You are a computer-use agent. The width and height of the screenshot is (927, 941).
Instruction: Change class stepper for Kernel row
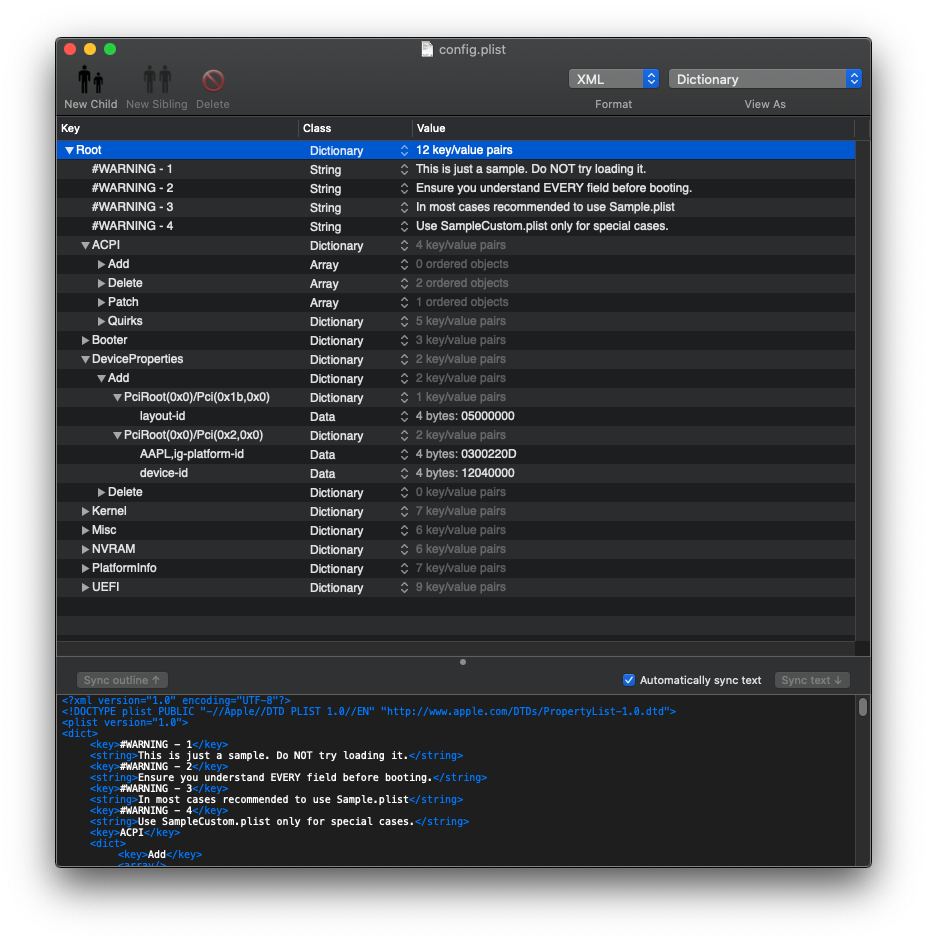pos(404,511)
